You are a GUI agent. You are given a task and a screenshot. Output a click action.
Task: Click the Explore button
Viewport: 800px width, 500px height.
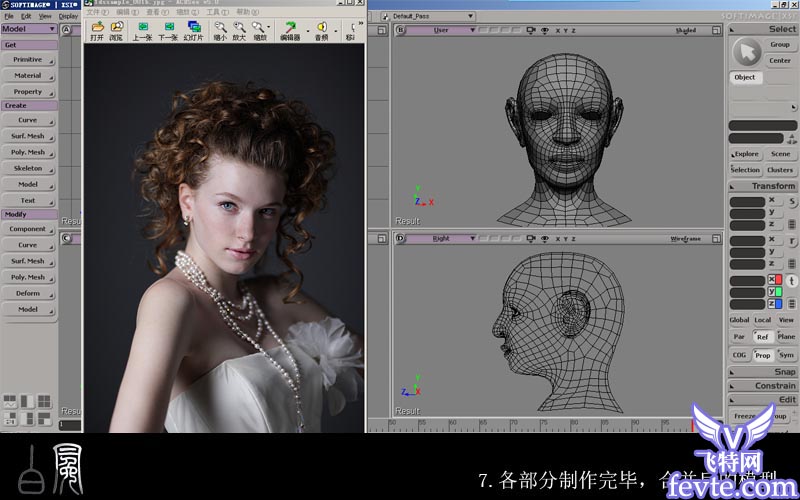click(x=746, y=154)
